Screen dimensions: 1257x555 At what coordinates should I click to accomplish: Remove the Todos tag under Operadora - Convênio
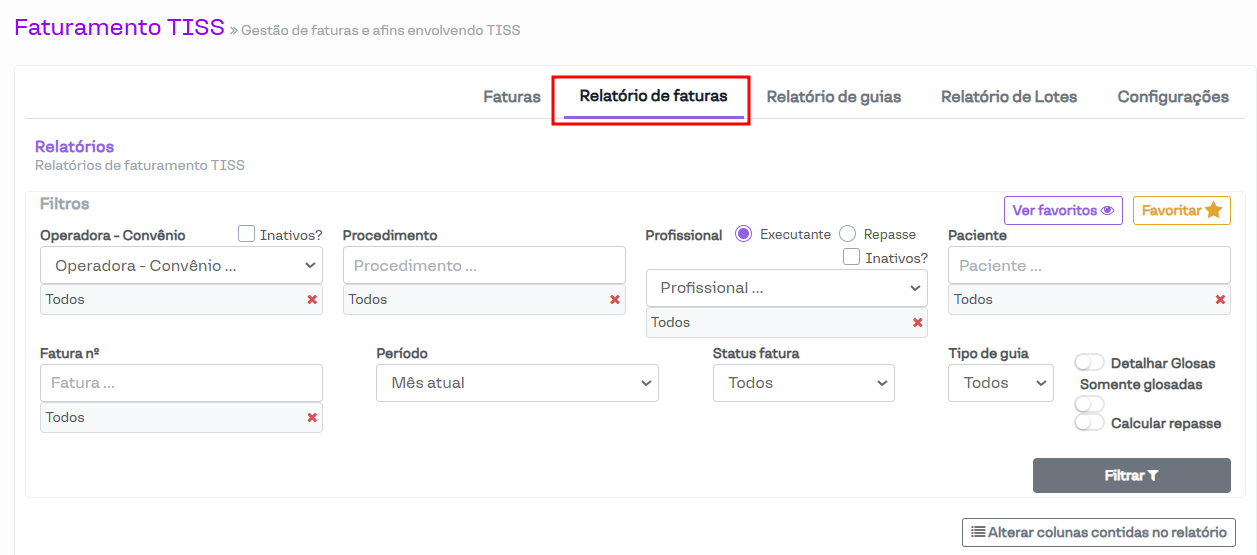coord(312,300)
